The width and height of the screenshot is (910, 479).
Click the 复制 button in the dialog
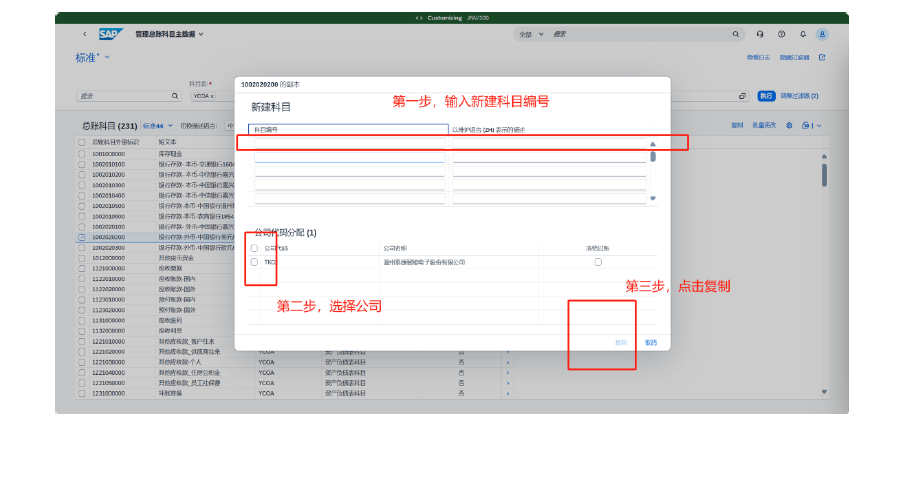(x=621, y=342)
